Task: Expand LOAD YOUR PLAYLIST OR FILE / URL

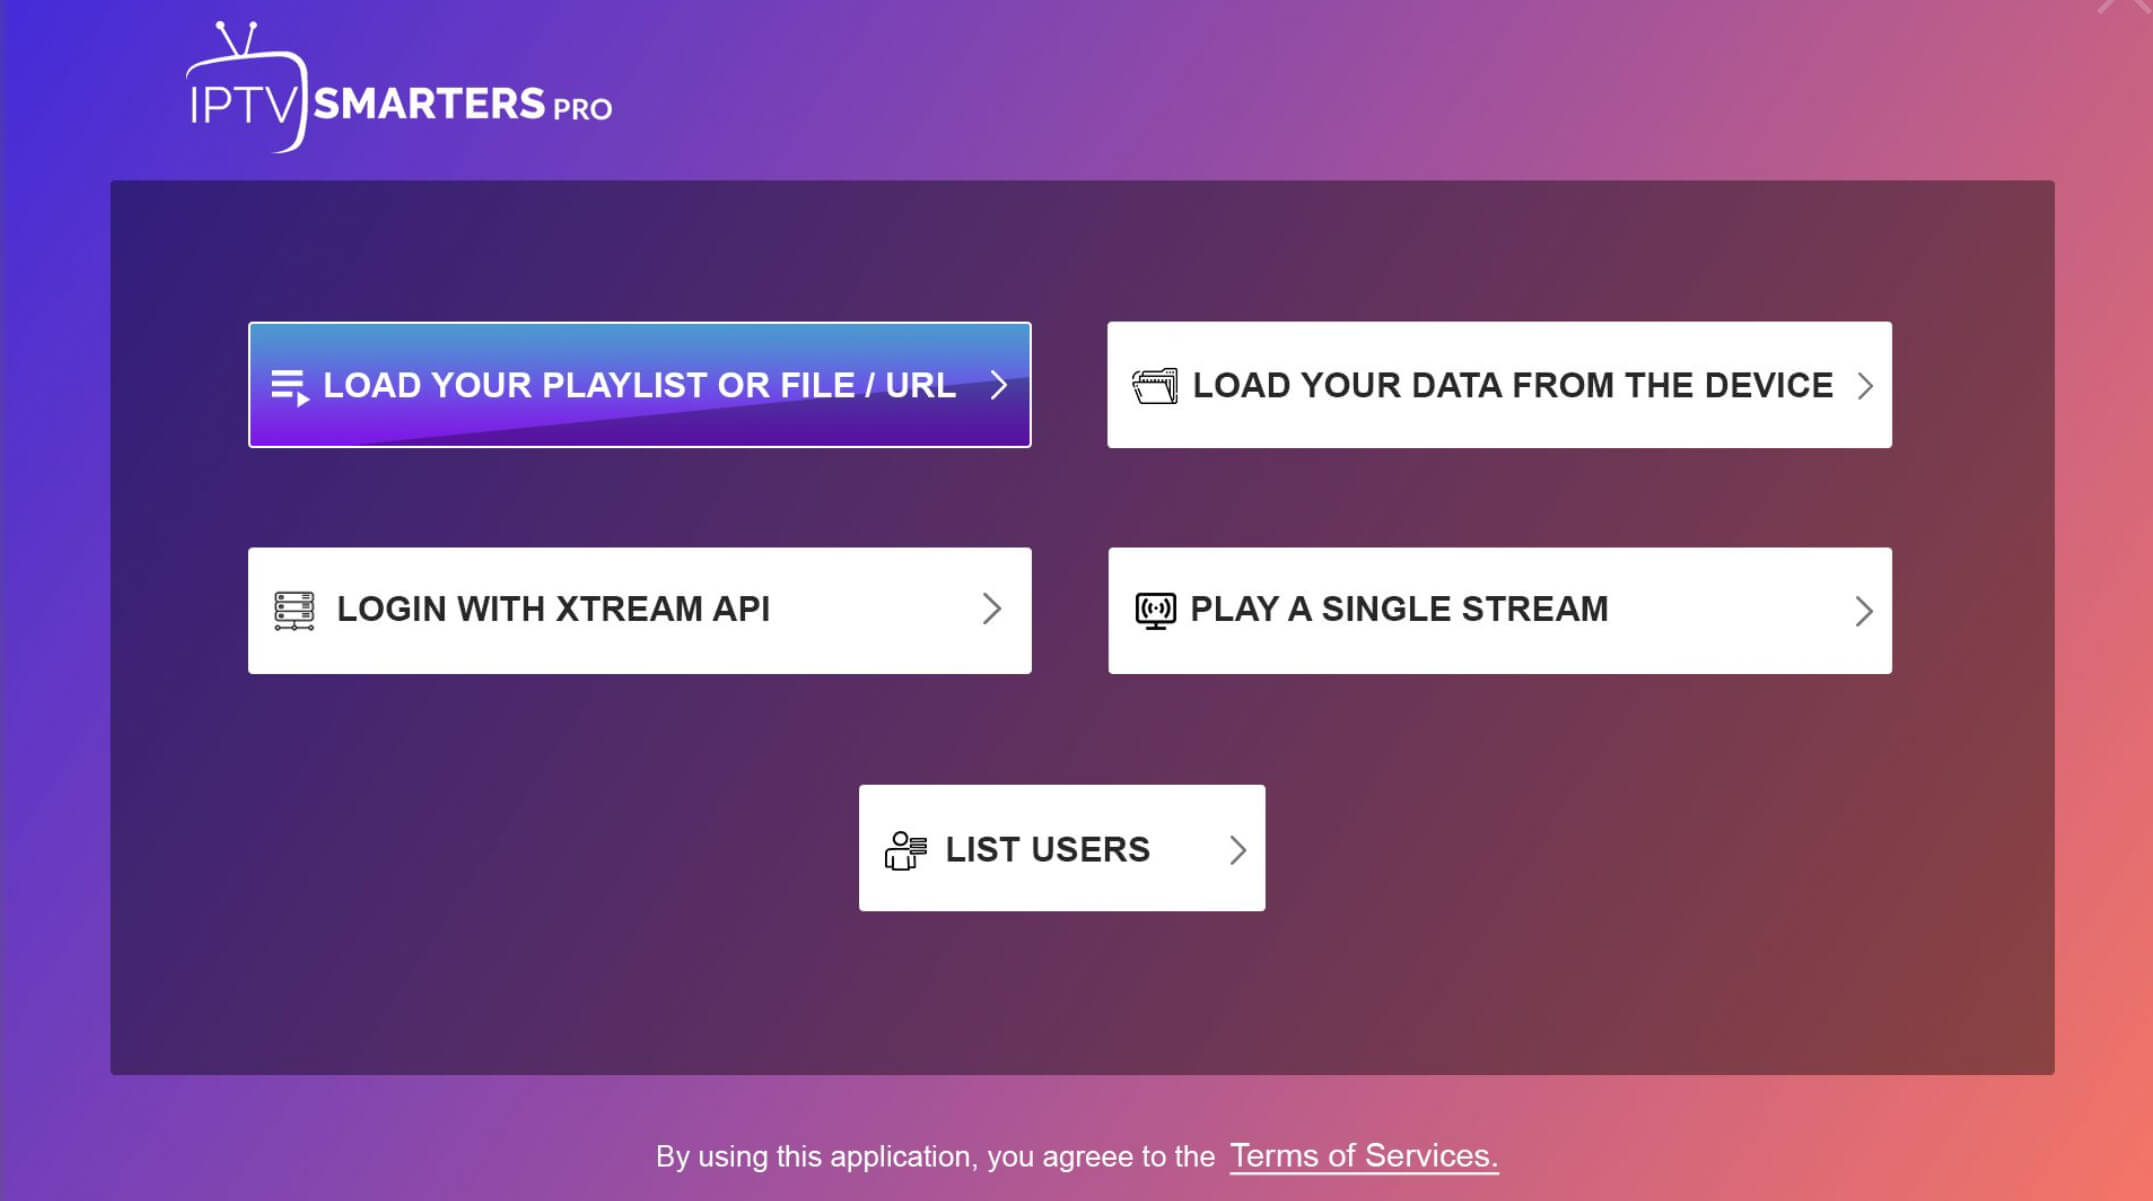Action: 640,385
